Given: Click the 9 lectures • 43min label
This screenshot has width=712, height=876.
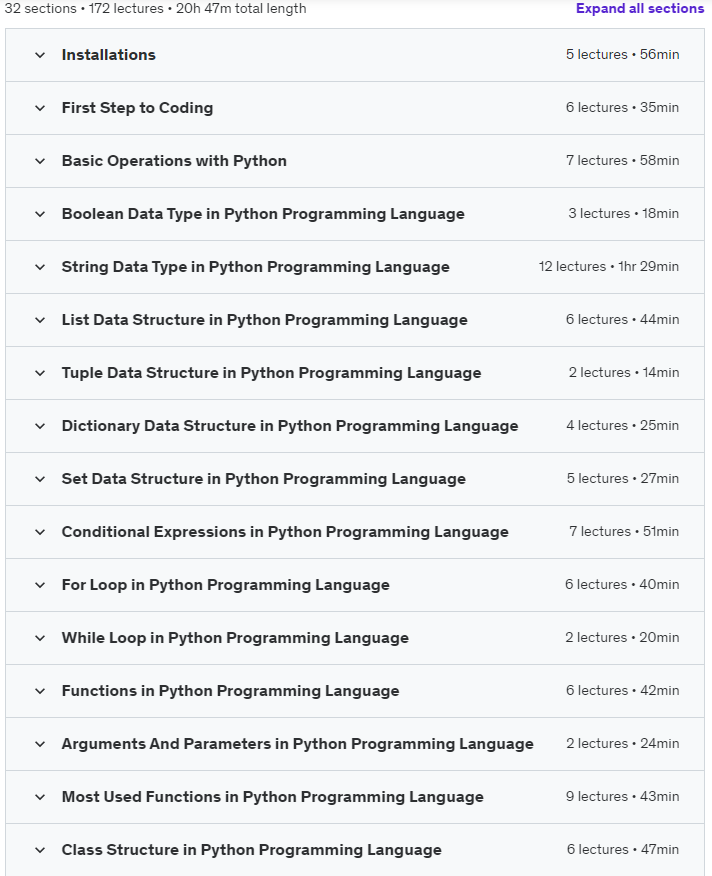Looking at the screenshot, I should click(x=623, y=797).
